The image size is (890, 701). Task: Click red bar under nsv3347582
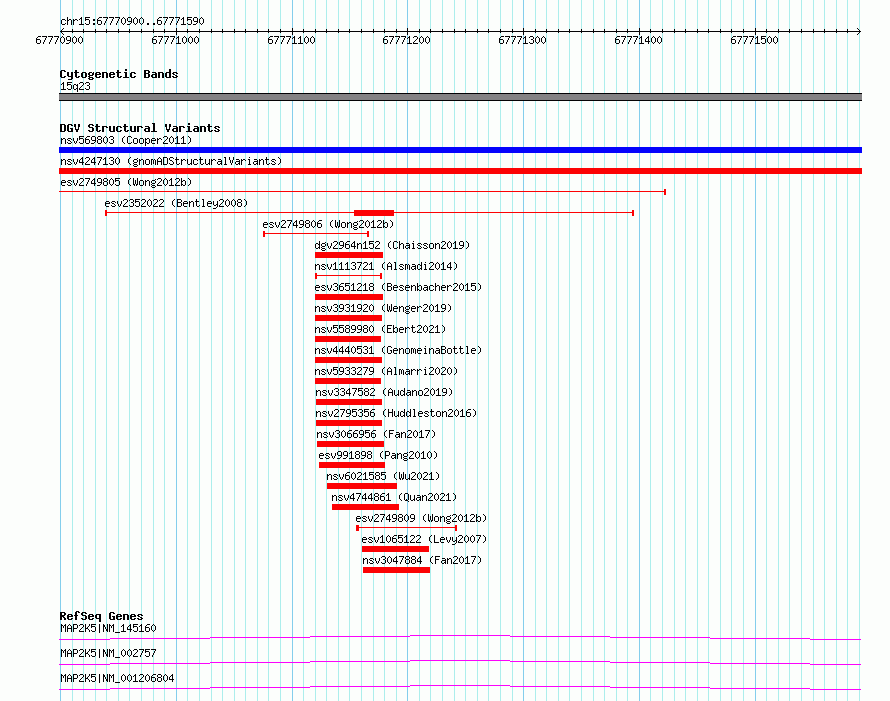[x=349, y=402]
